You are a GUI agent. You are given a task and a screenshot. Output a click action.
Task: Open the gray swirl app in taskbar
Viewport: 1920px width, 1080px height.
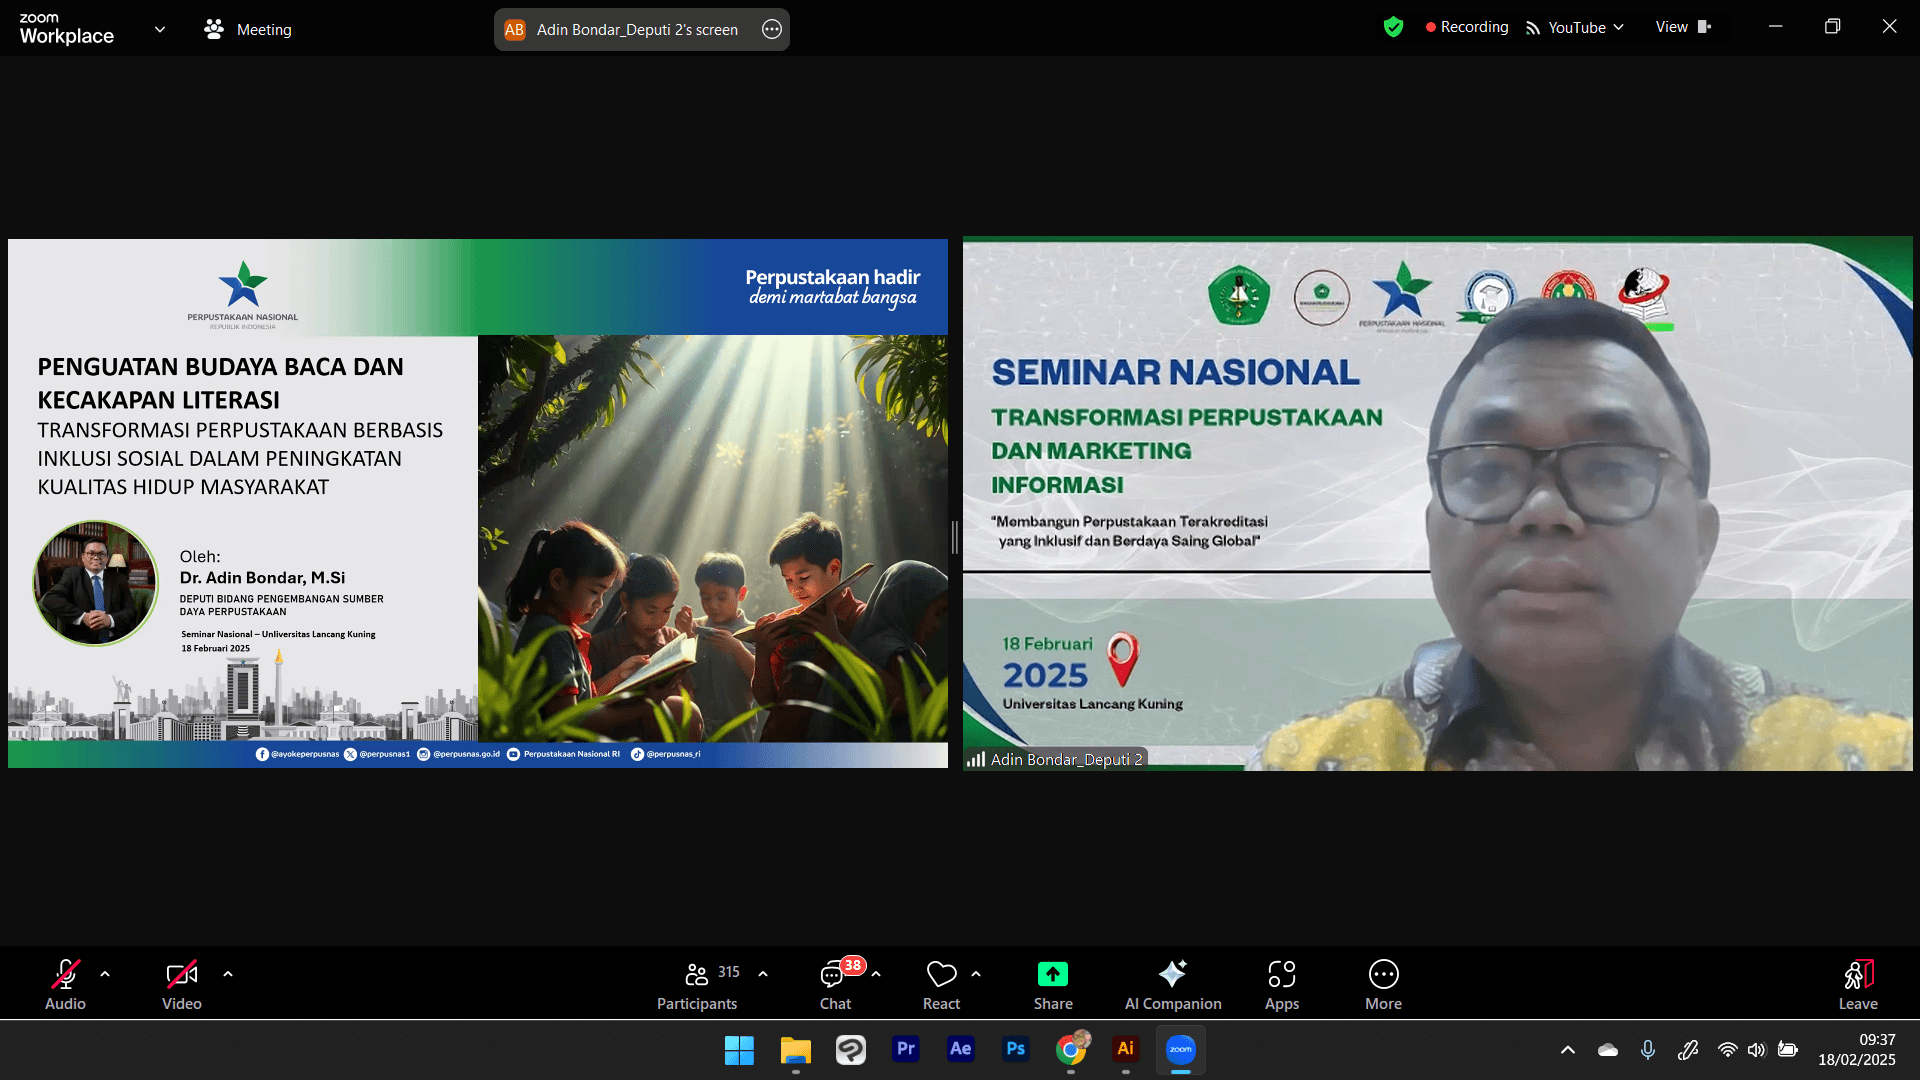pyautogui.click(x=851, y=1050)
